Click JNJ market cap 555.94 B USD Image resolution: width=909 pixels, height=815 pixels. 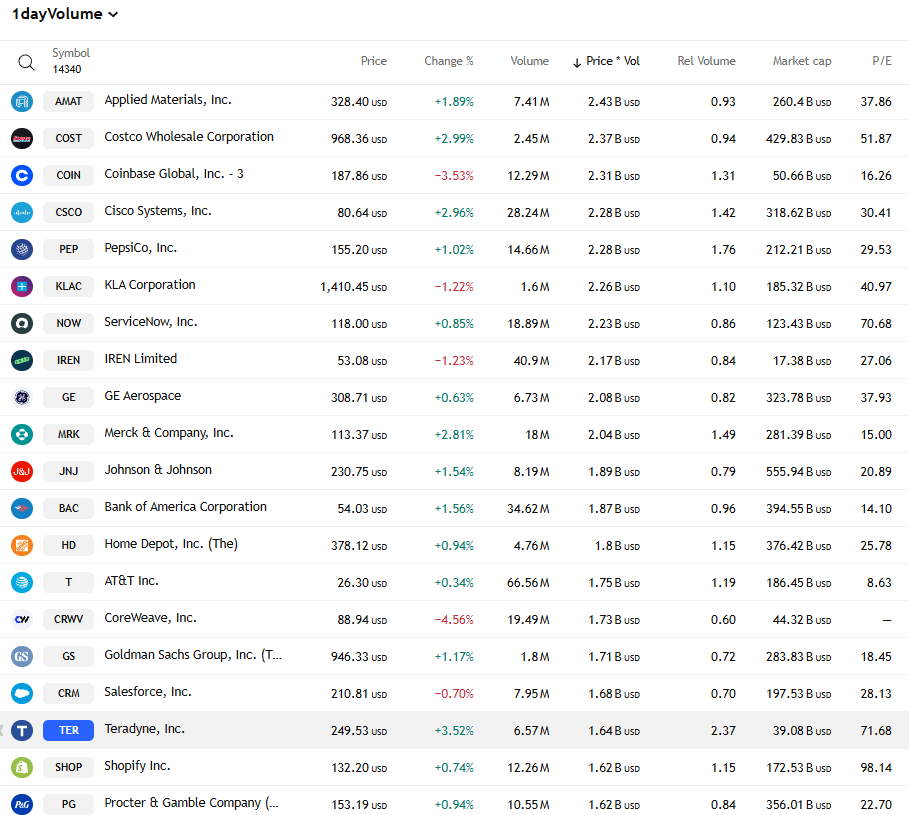pyautogui.click(x=798, y=472)
